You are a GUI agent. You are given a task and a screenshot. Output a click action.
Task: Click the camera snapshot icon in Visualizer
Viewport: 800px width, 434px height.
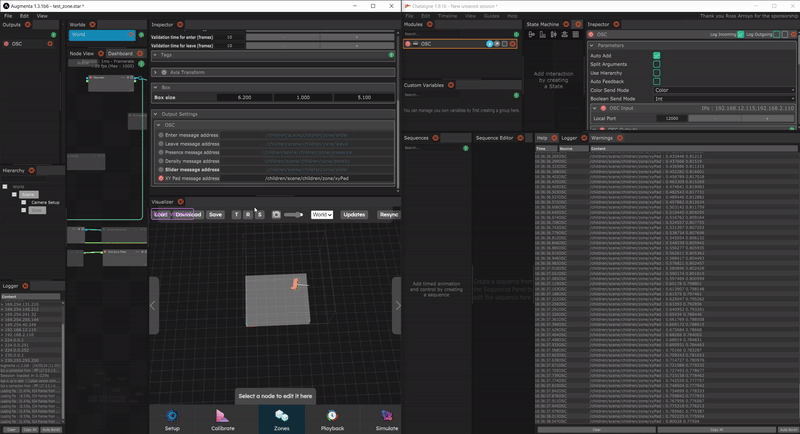[276, 214]
